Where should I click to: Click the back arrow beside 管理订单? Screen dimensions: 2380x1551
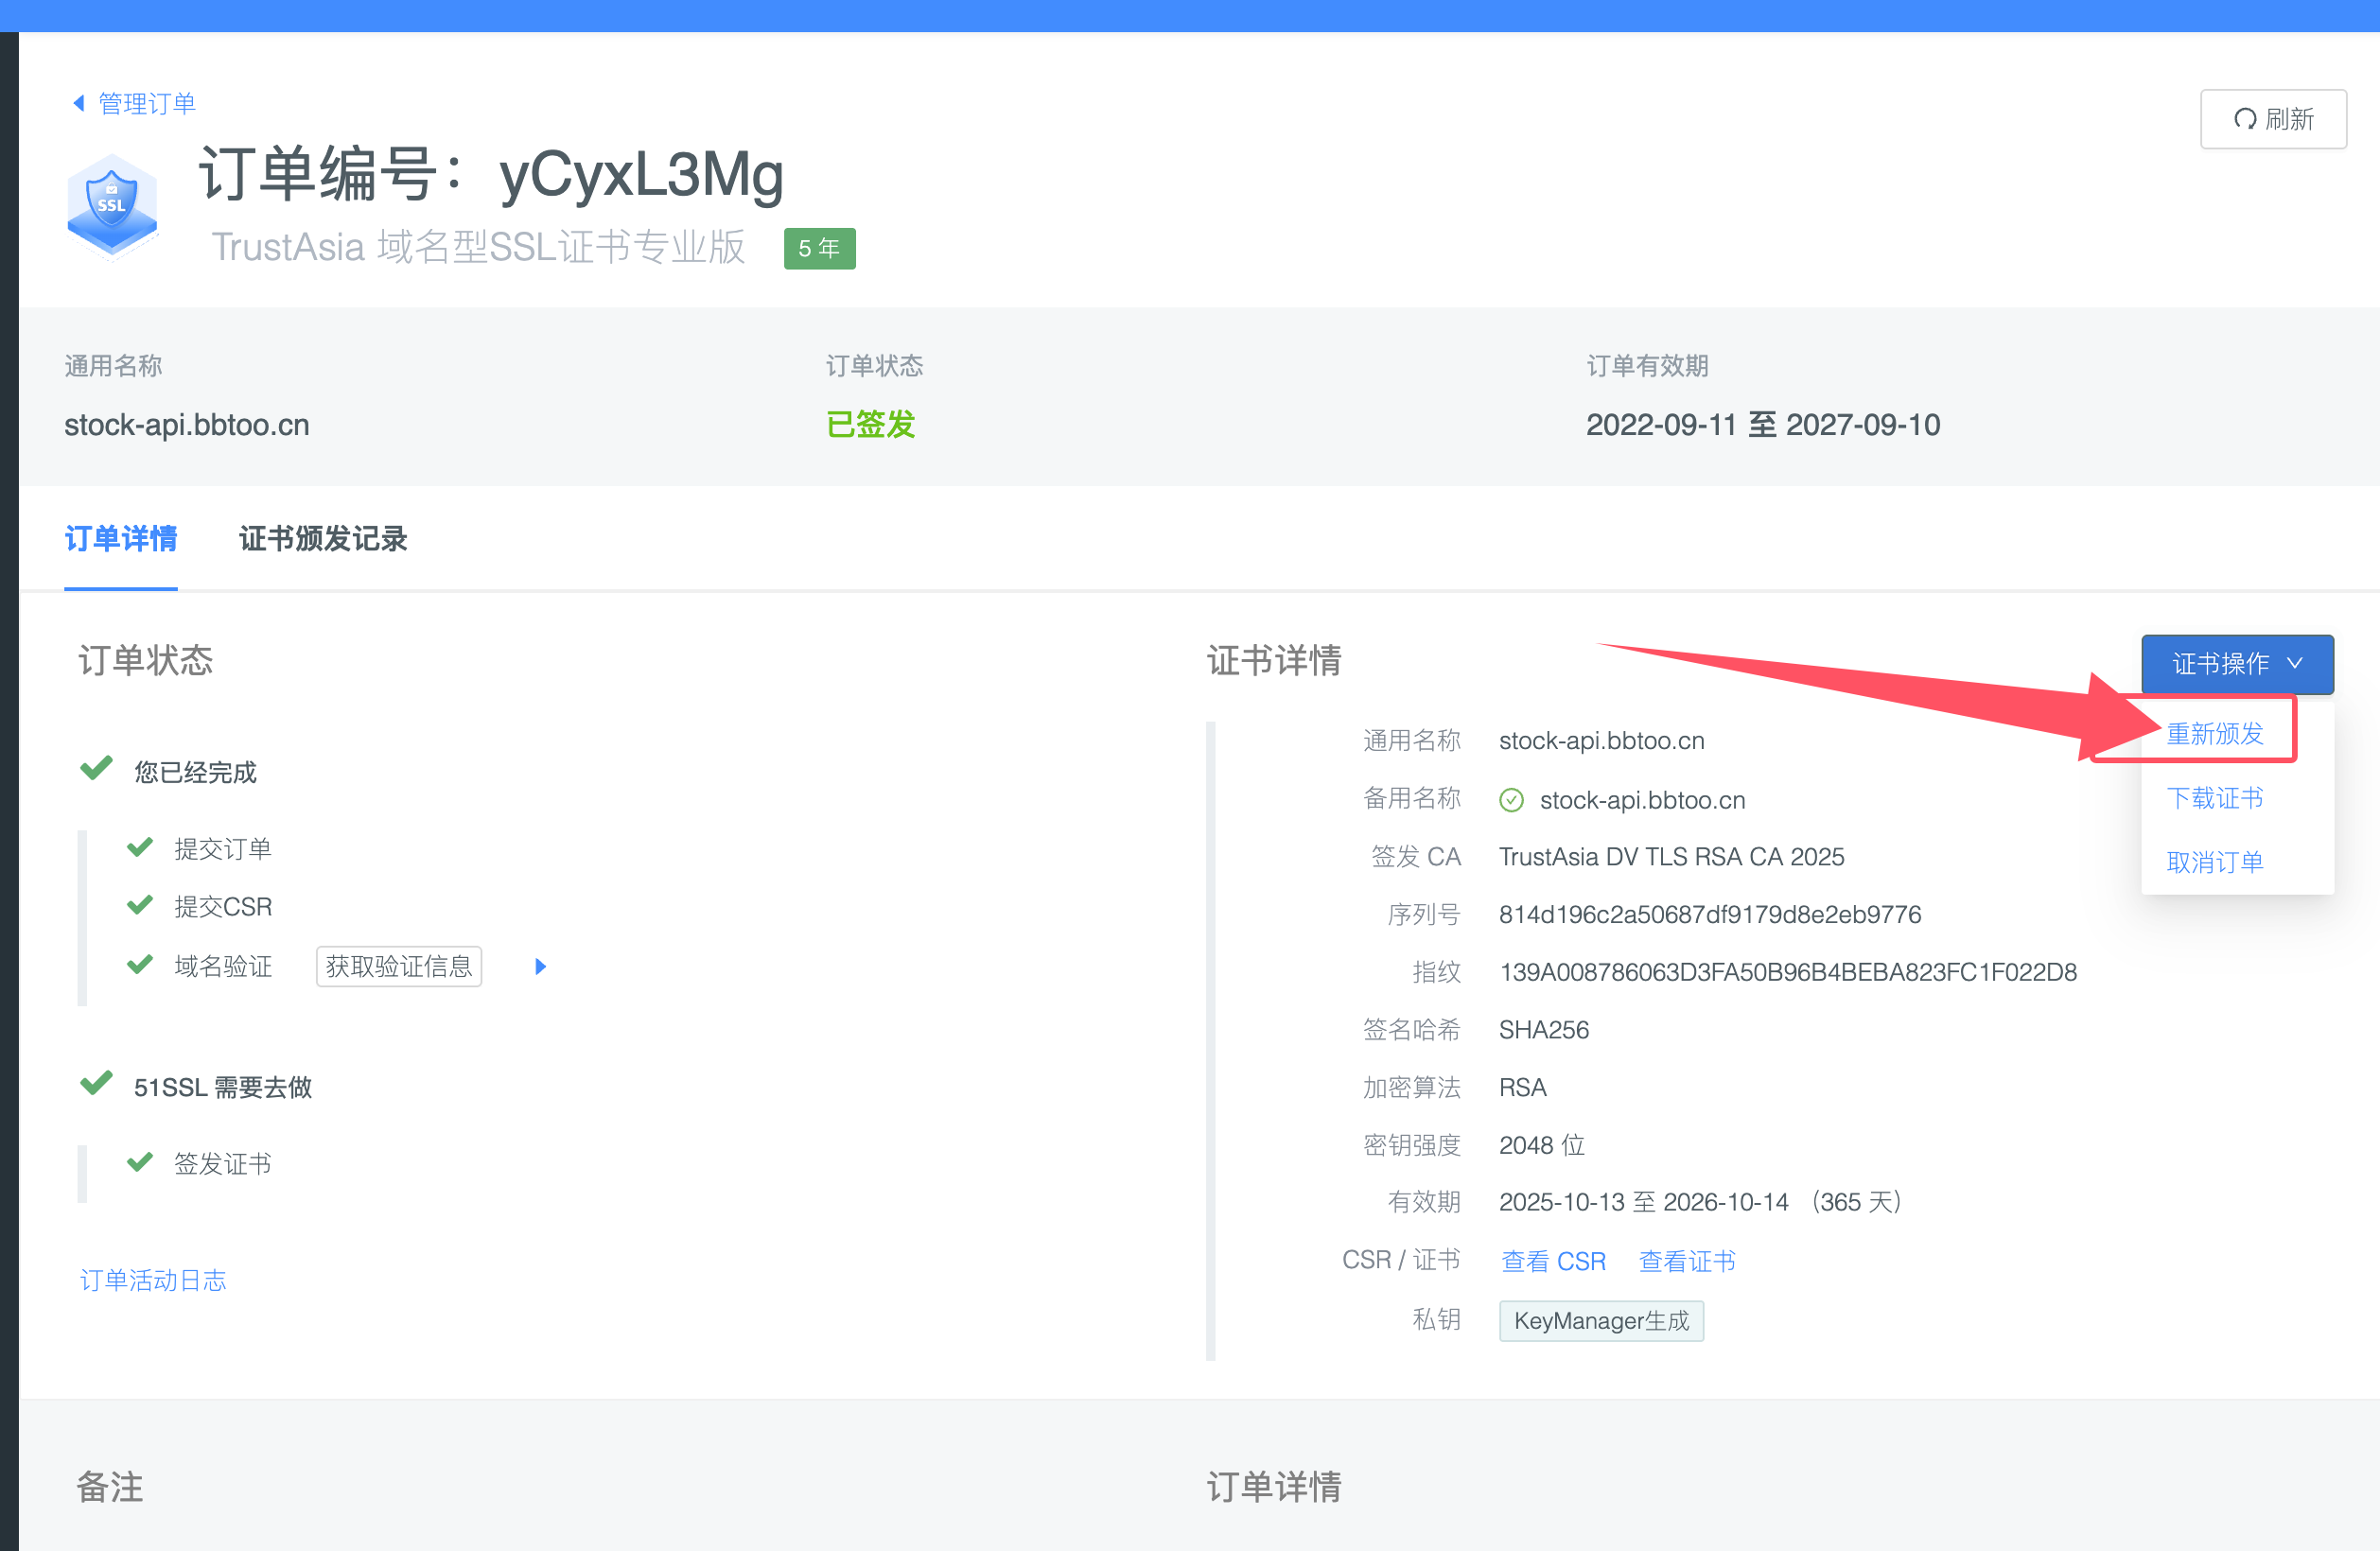point(79,103)
